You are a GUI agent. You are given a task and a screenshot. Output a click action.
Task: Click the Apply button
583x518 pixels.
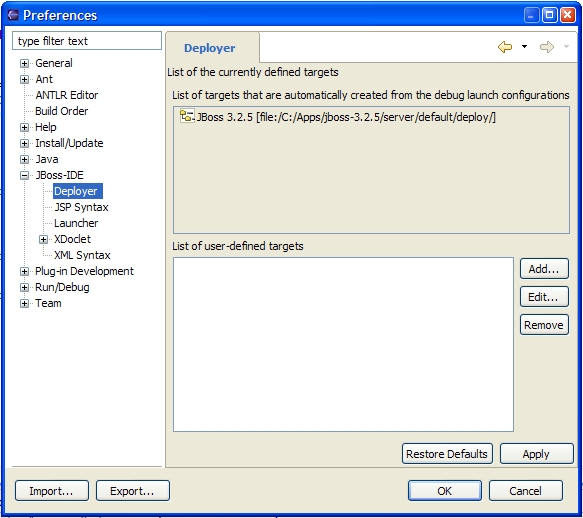(536, 454)
